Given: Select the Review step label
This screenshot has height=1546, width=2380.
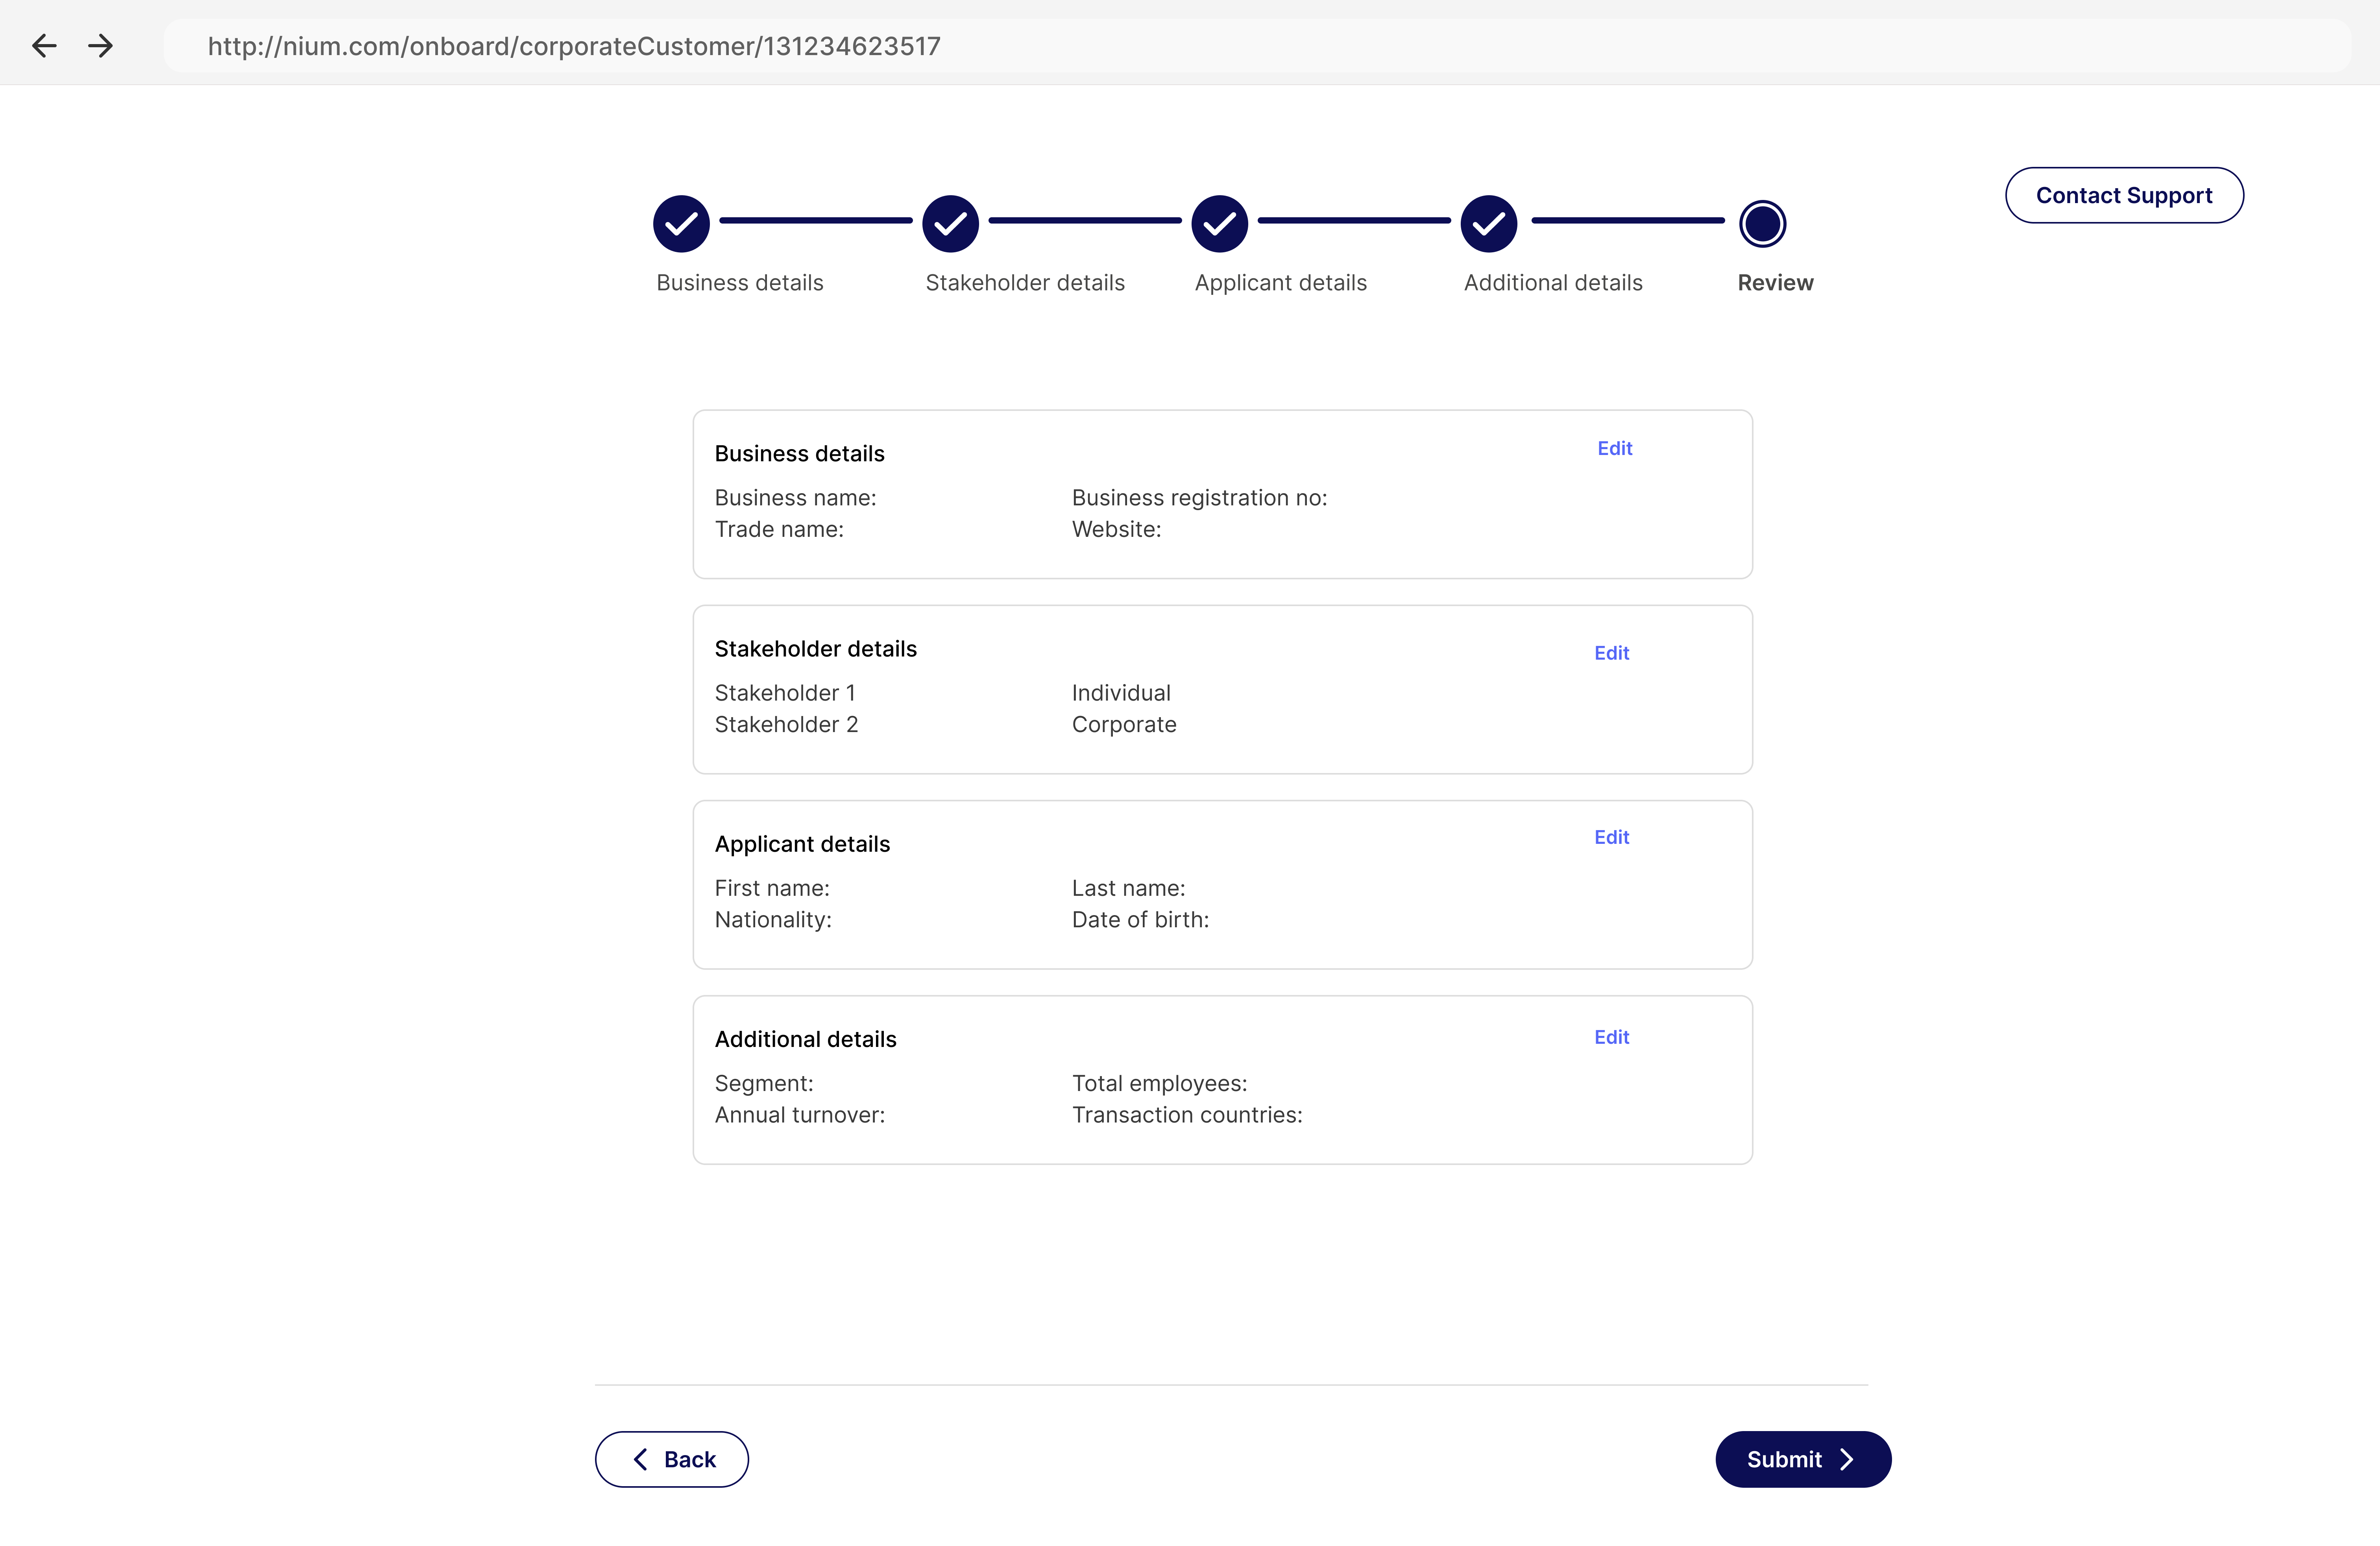Looking at the screenshot, I should click(1775, 283).
